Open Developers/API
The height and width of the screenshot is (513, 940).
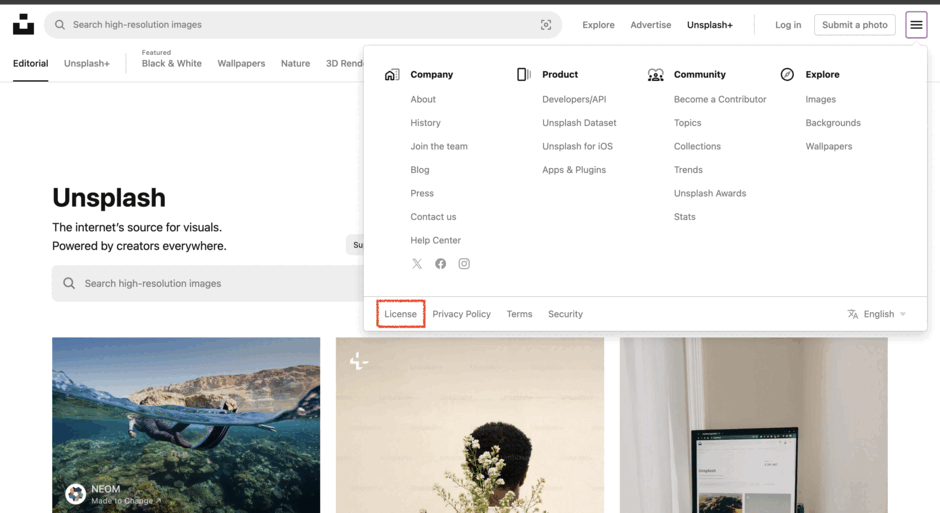[574, 99]
